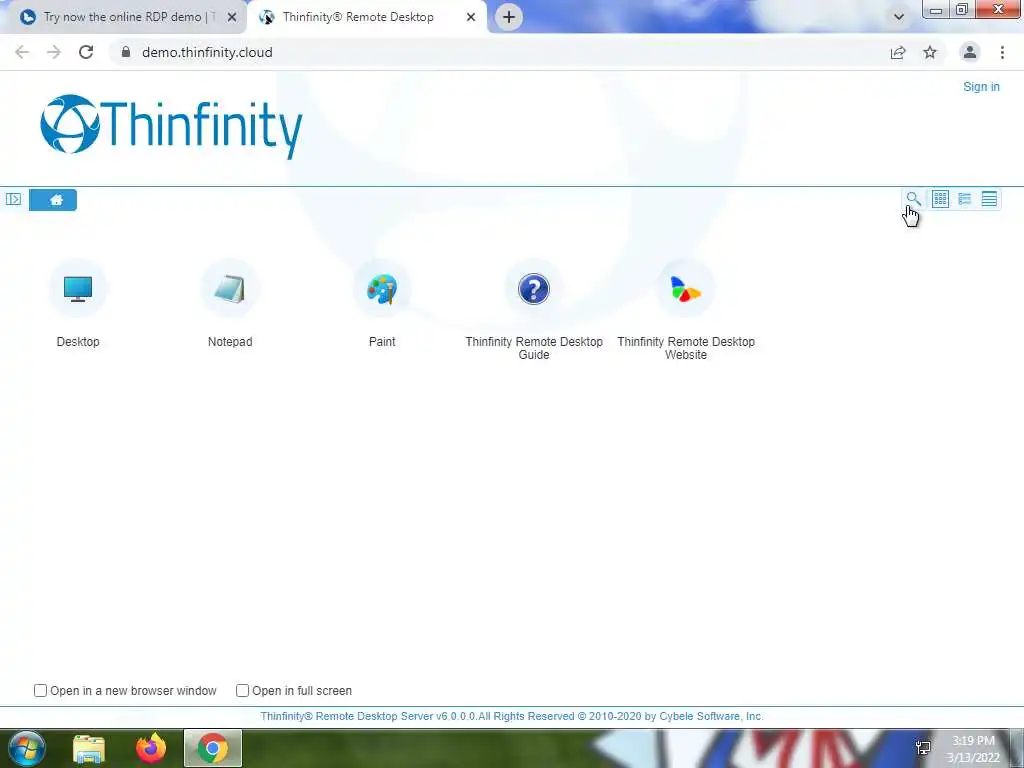Screen dimensions: 1024x768
Task: Click the Paint label text
Action: coord(382,342)
